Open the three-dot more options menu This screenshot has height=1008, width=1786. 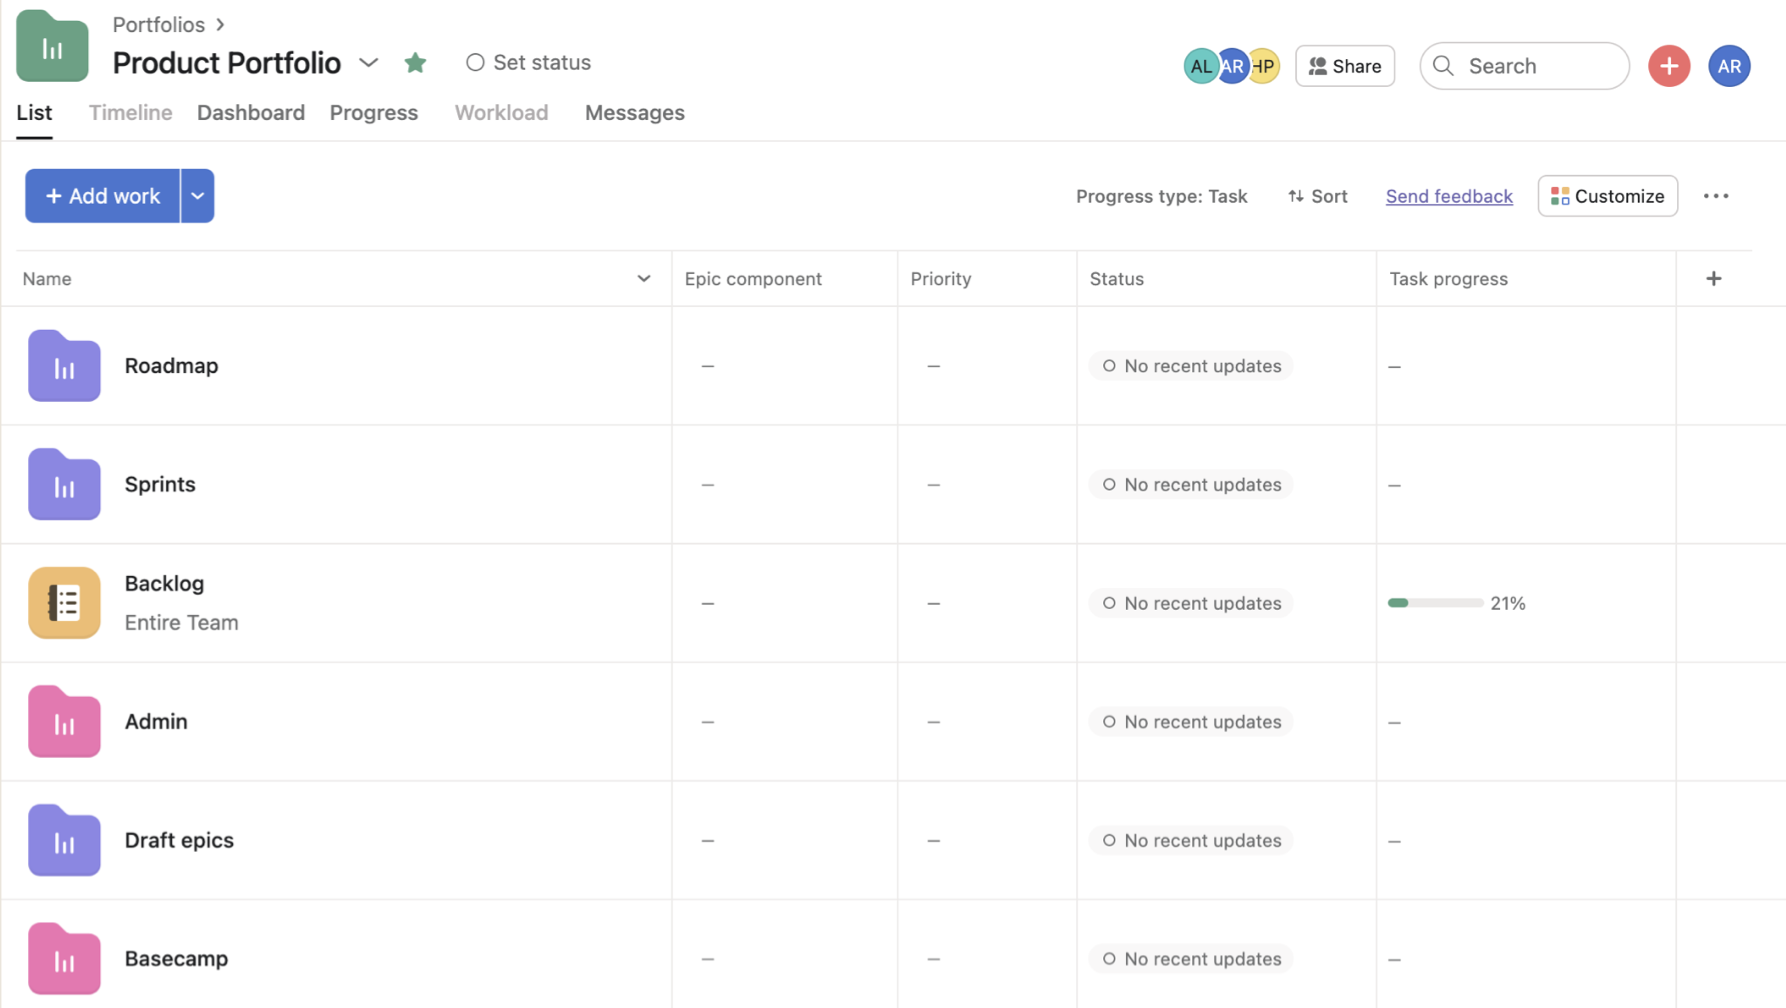click(x=1716, y=196)
